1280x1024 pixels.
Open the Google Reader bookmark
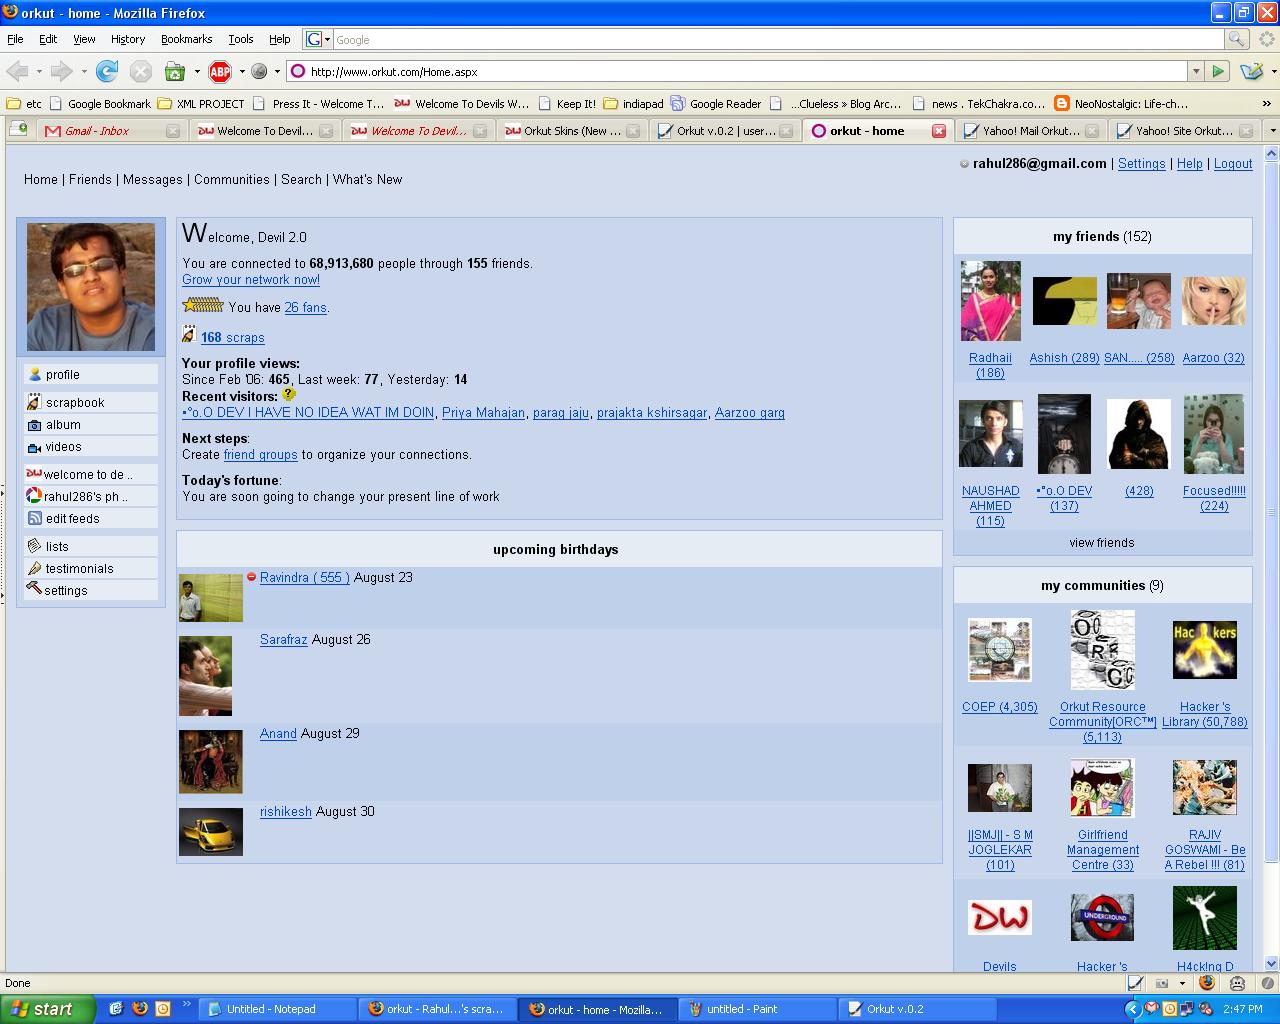click(x=716, y=103)
